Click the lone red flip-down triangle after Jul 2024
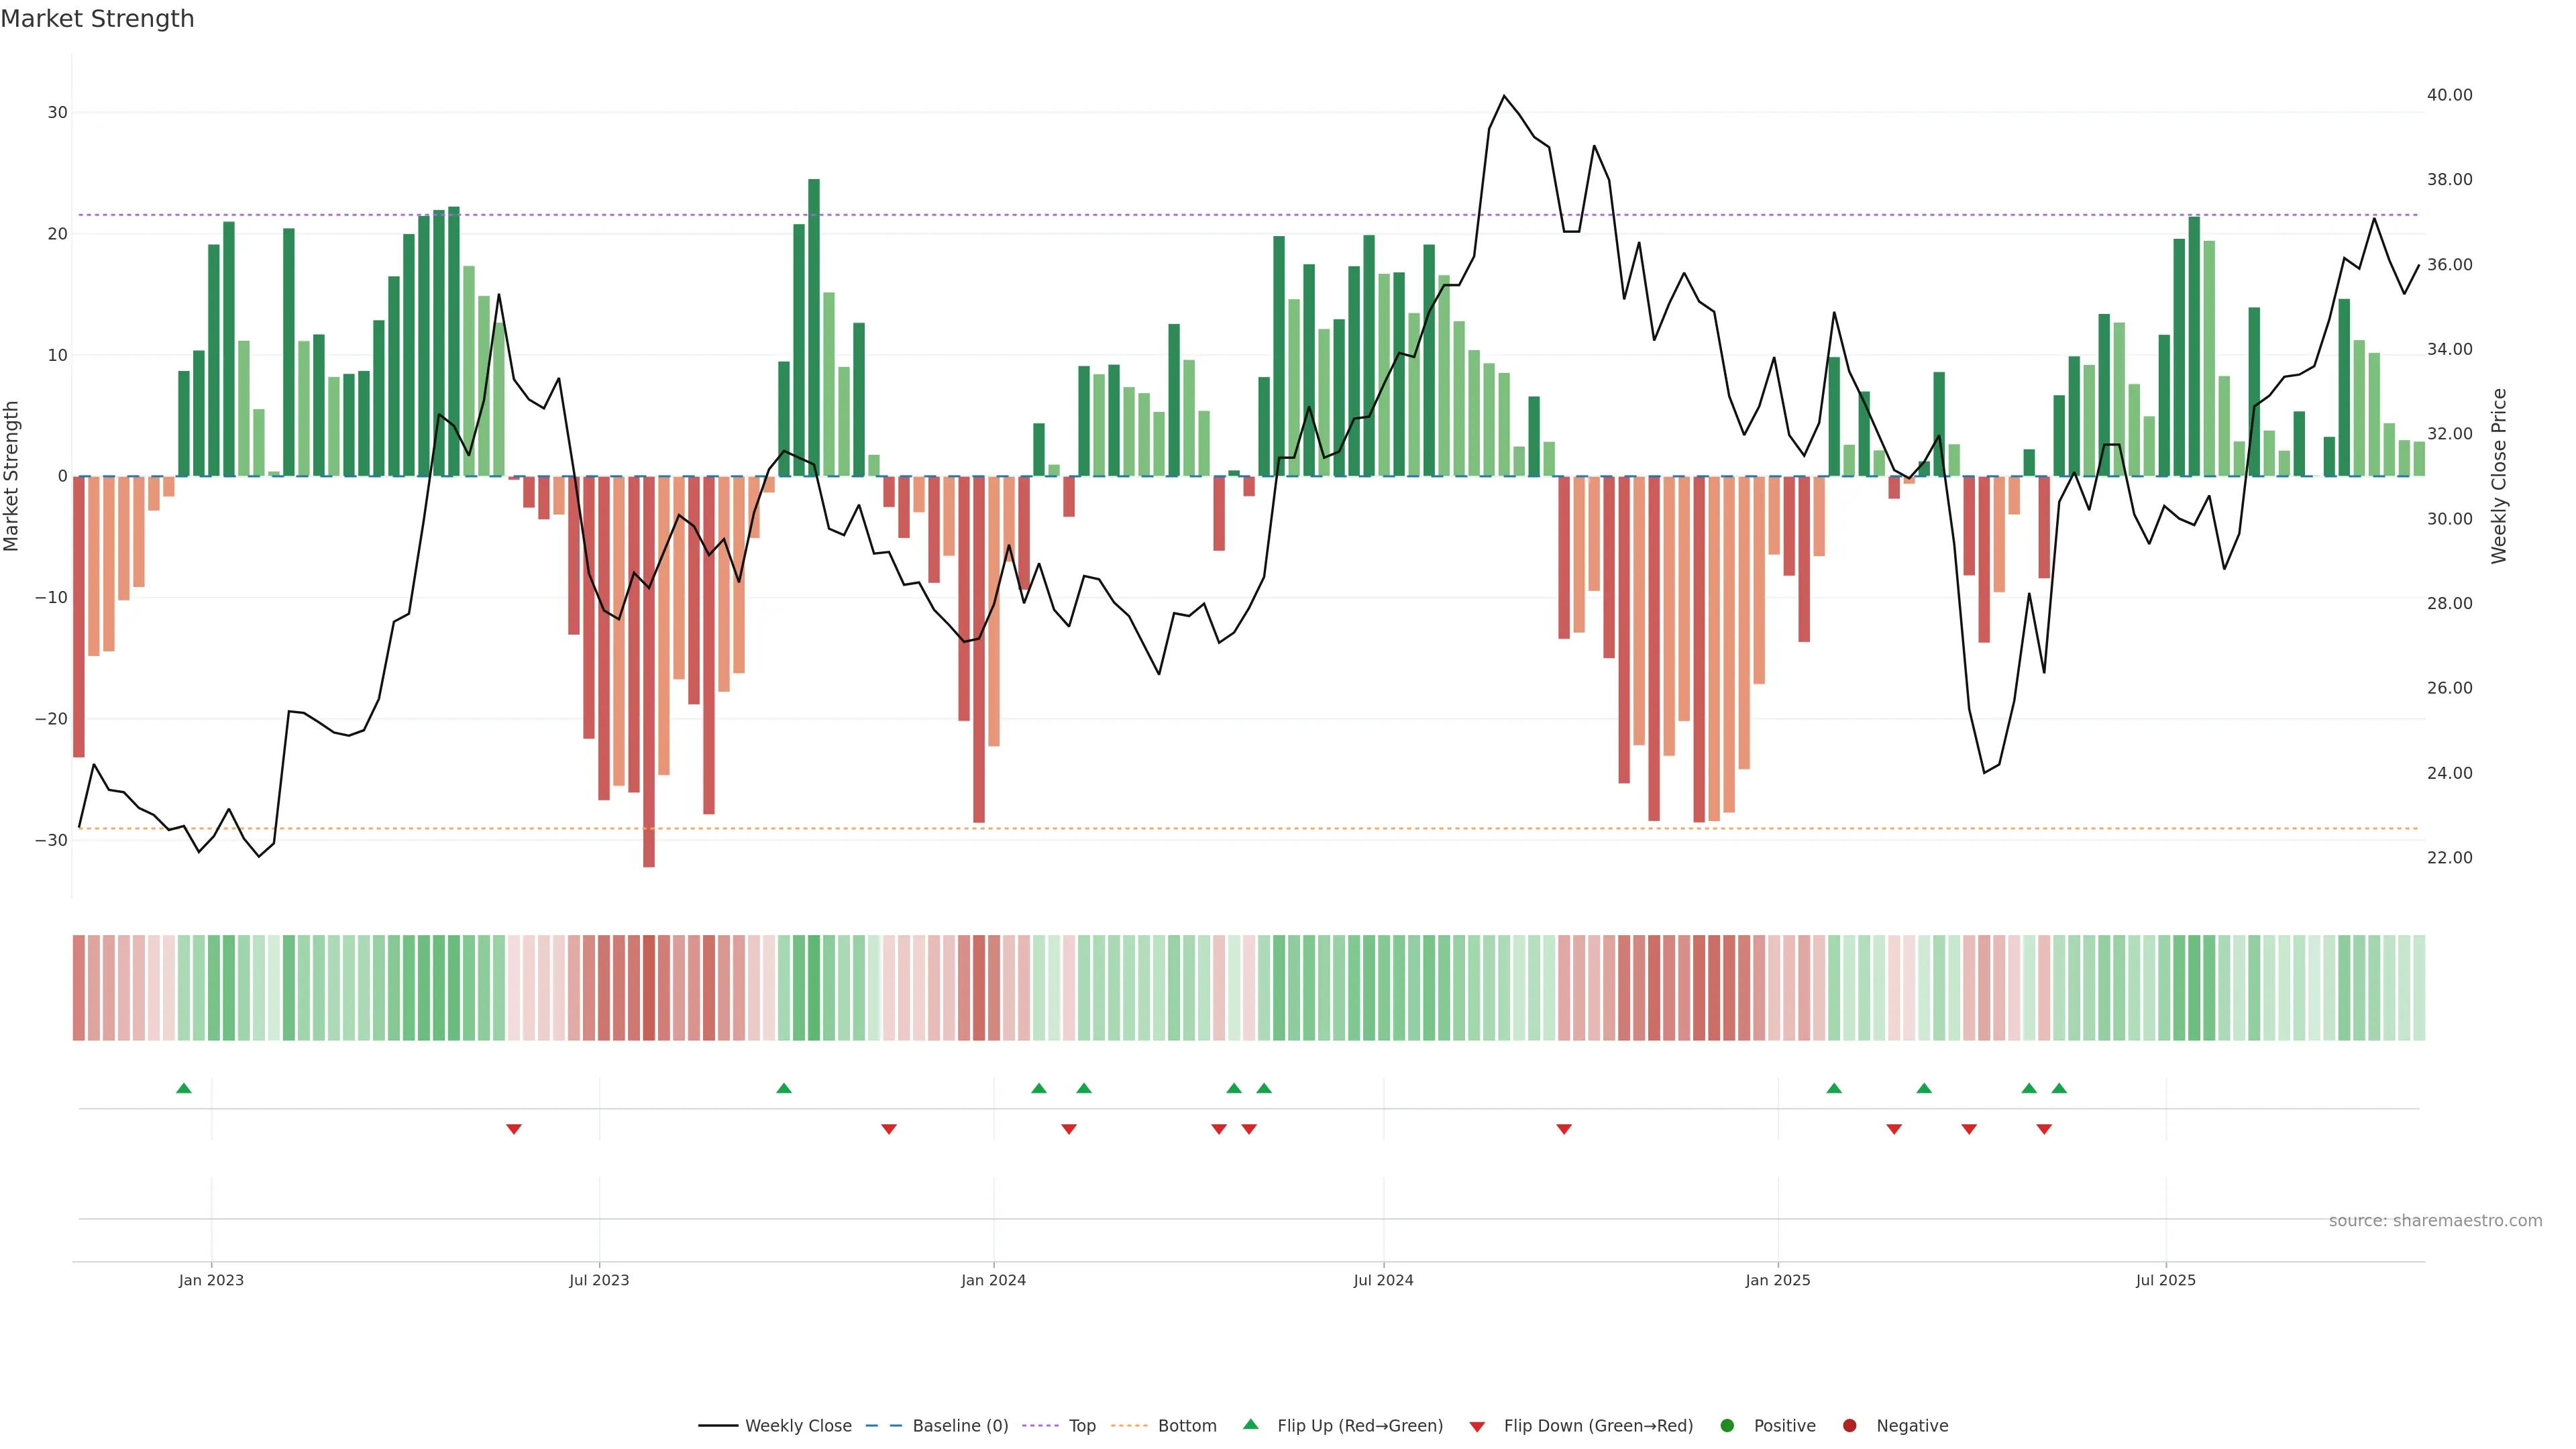The height and width of the screenshot is (1449, 2576). pos(1564,1129)
